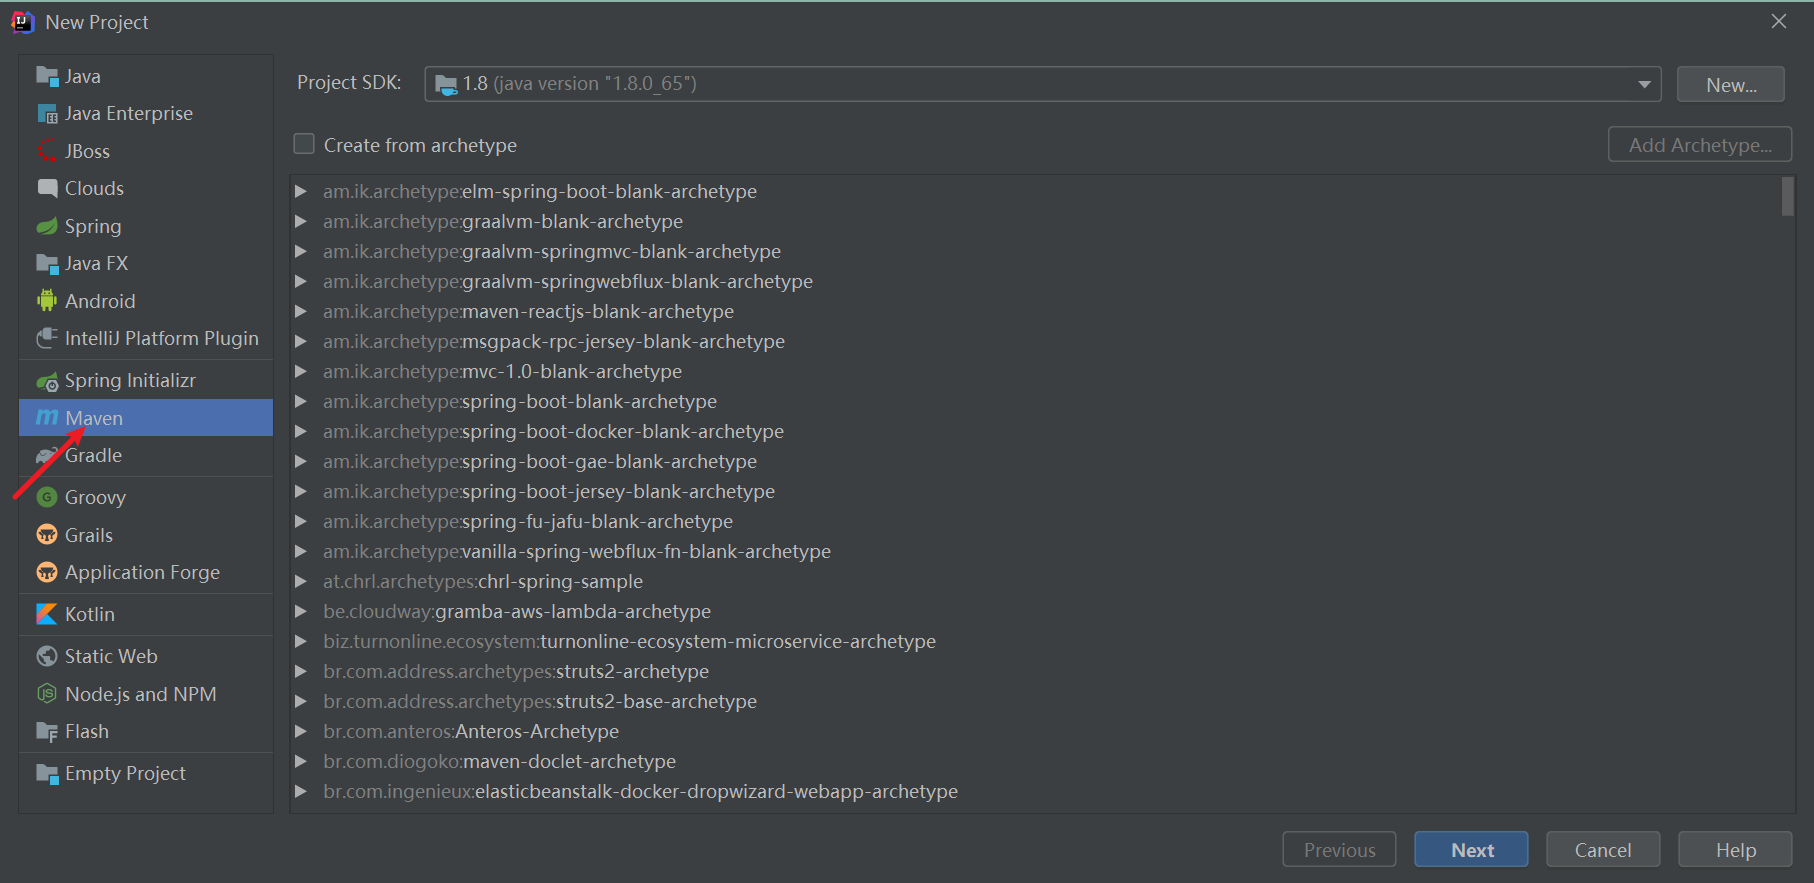Screen dimensions: 1814x883
Task: Select turnonline-ecosystem-microservice-archetype row
Action: [1035, 641]
